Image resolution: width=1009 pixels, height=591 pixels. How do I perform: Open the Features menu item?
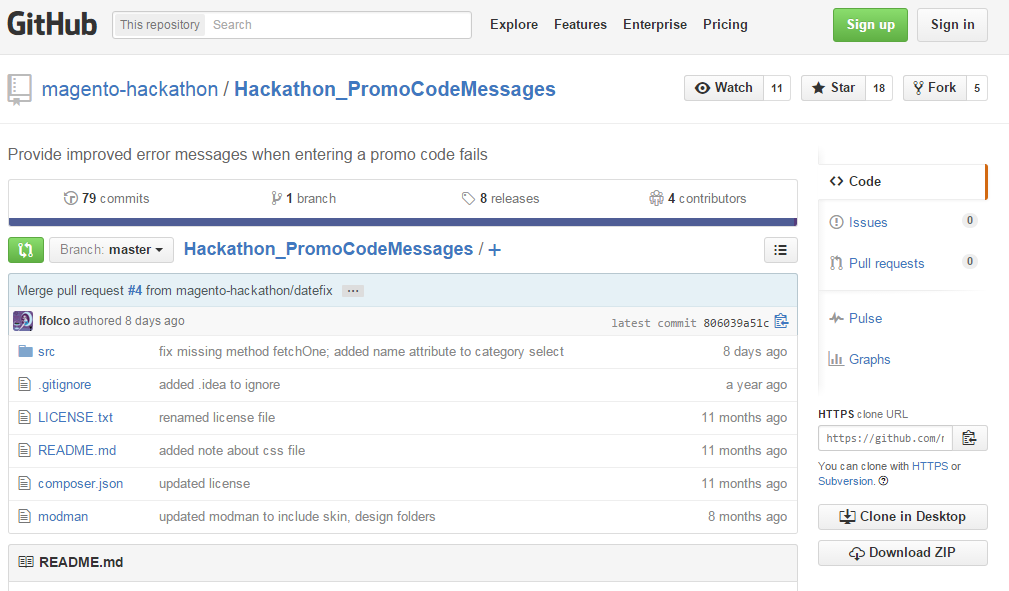point(580,24)
